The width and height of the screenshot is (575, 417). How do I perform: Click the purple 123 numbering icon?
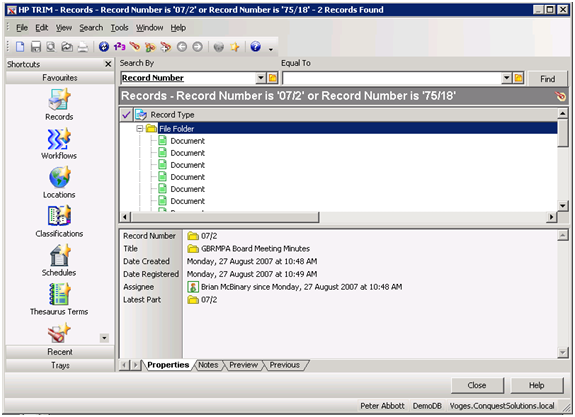(x=120, y=47)
